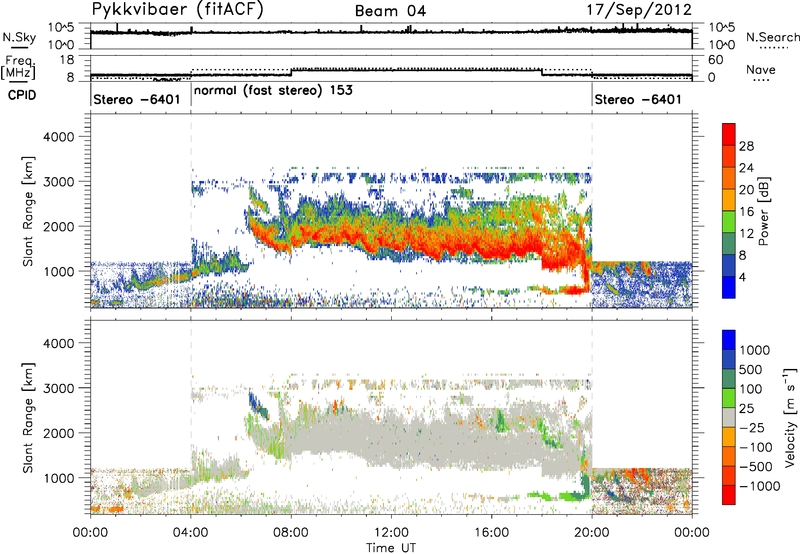Click the '-500' tick on velocity scale
Image resolution: width=800 pixels, height=554 pixels.
coord(756,467)
